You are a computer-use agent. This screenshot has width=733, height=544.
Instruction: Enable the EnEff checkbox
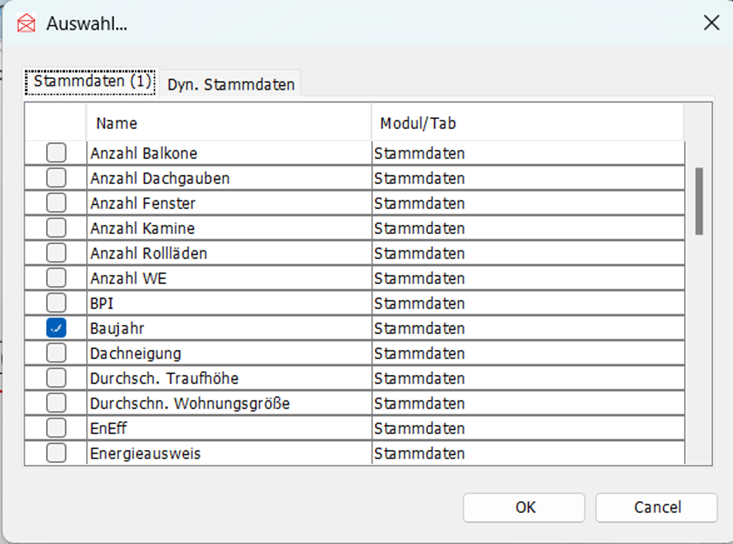coord(57,428)
